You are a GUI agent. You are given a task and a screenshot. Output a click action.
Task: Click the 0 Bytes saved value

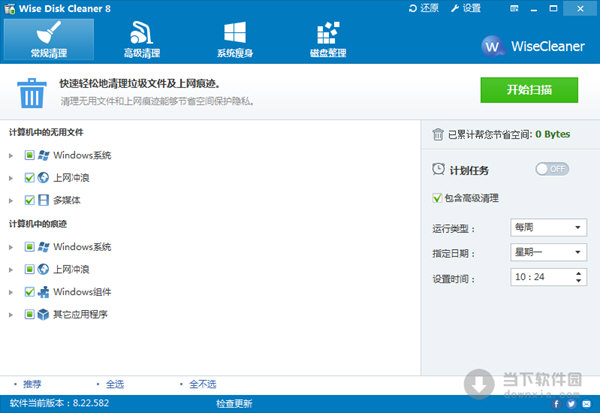552,134
